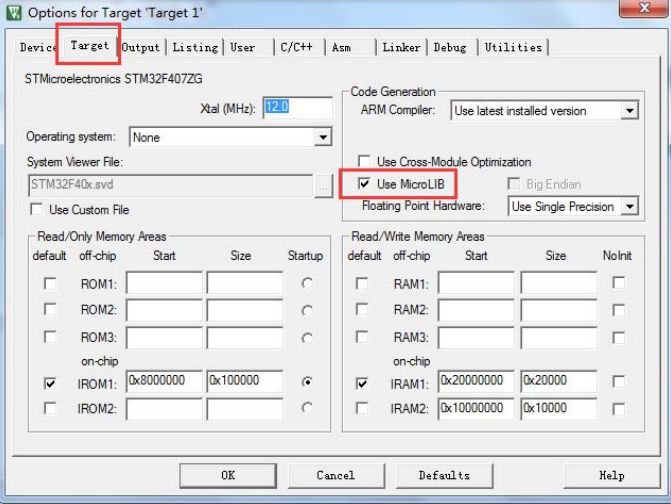Screen dimensions: 671x504
Task: Open the Debug tab
Action: coord(450,47)
